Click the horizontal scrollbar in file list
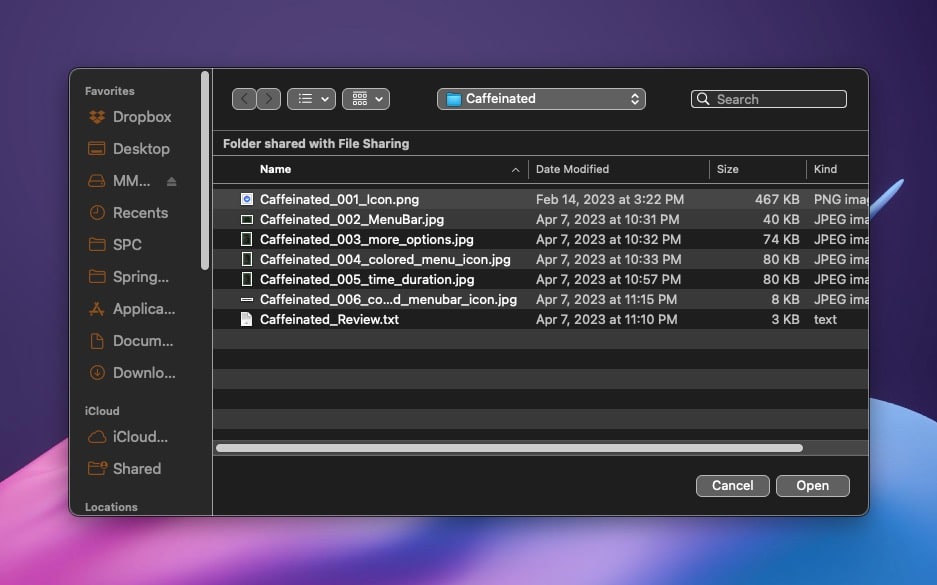This screenshot has width=937, height=585. click(x=509, y=448)
